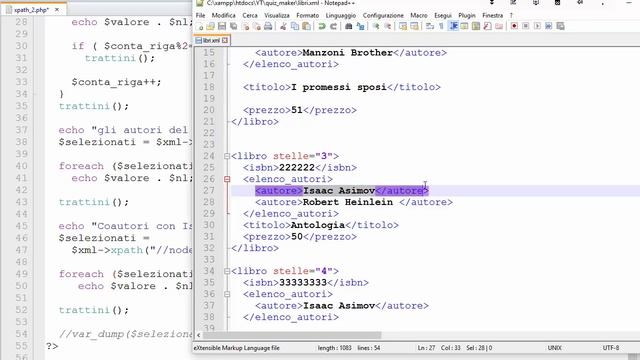The height and width of the screenshot is (360, 640).
Task: Open the Macro menu
Action: [x=418, y=16]
